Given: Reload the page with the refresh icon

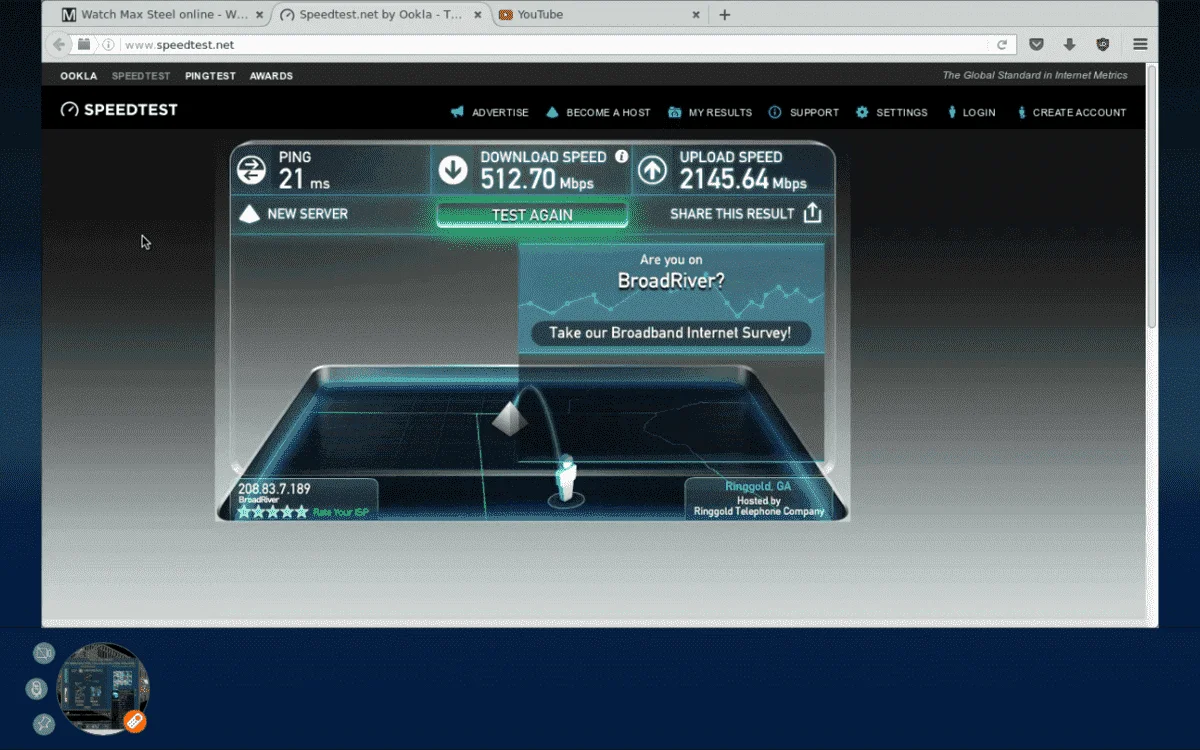Looking at the screenshot, I should 1002,44.
